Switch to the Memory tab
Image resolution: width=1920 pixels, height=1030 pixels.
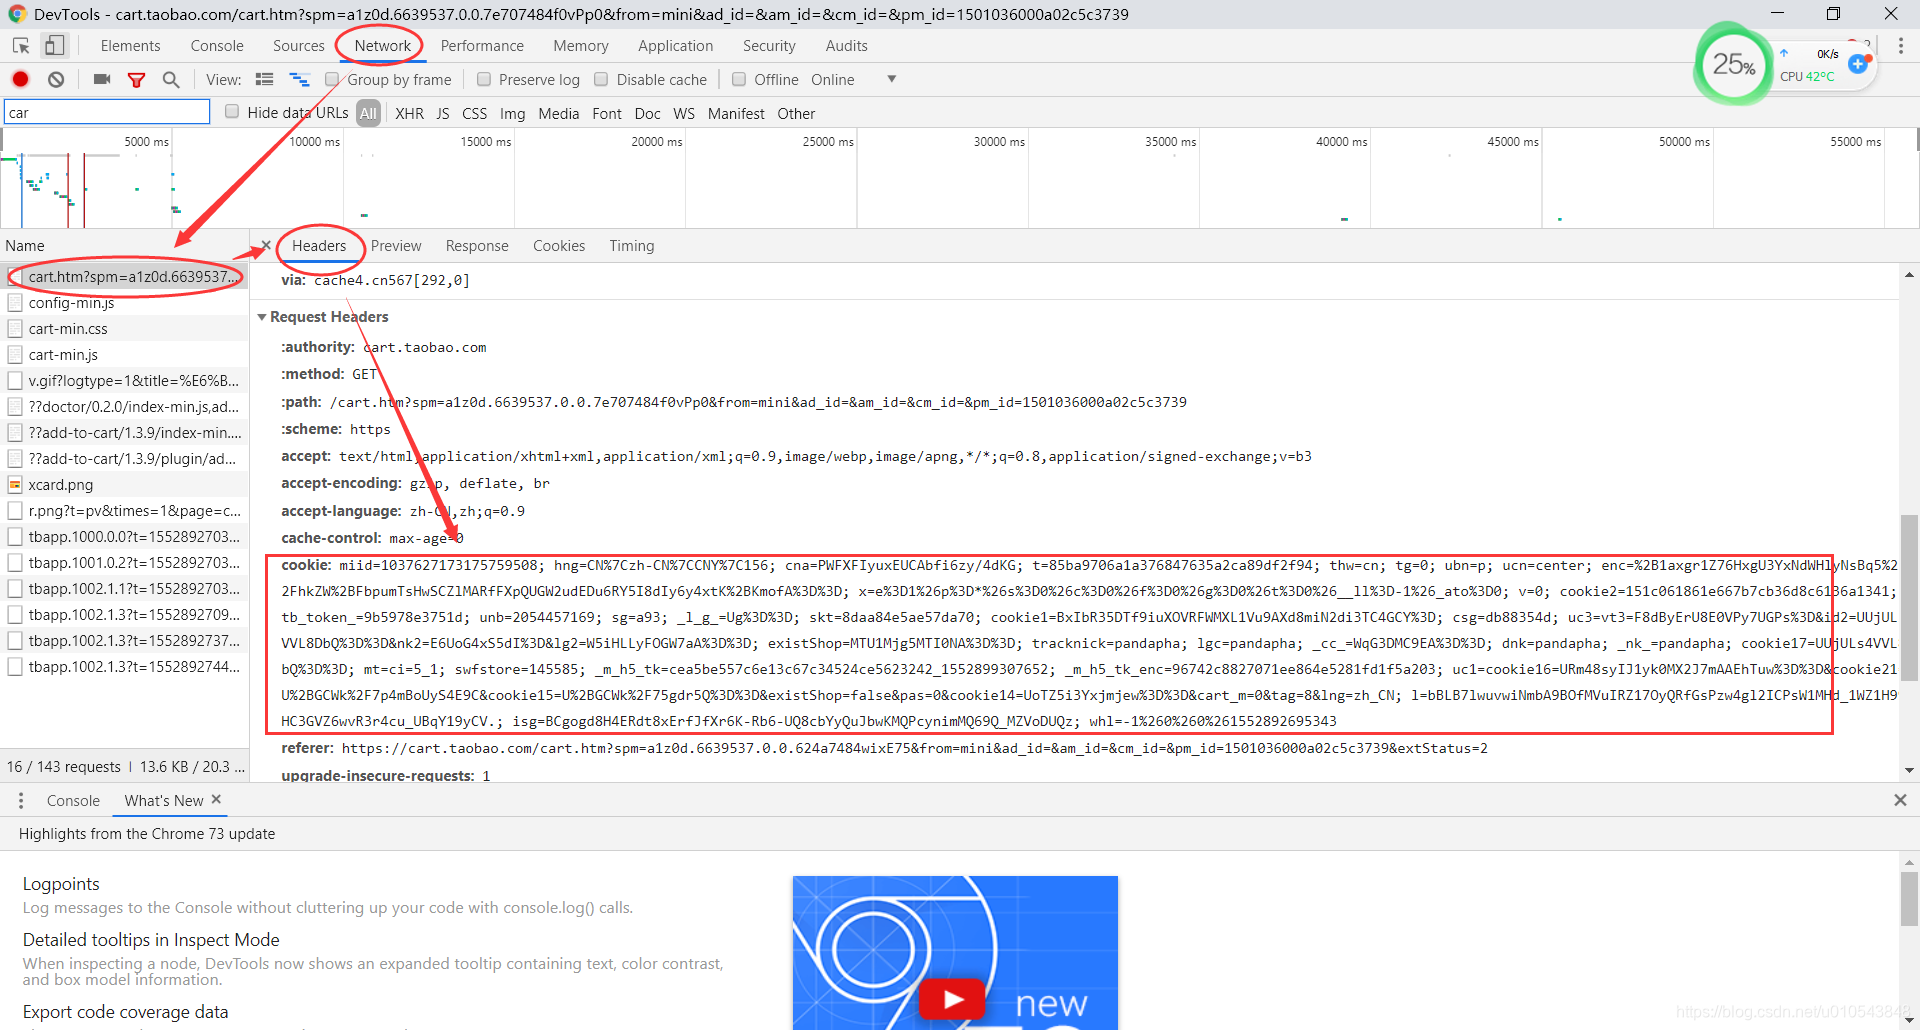pyautogui.click(x=581, y=46)
